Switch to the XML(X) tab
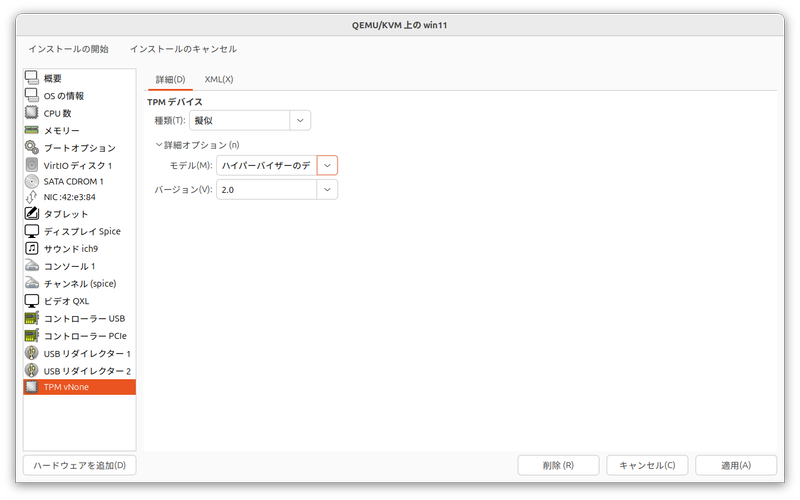This screenshot has width=800, height=500. pos(219,80)
